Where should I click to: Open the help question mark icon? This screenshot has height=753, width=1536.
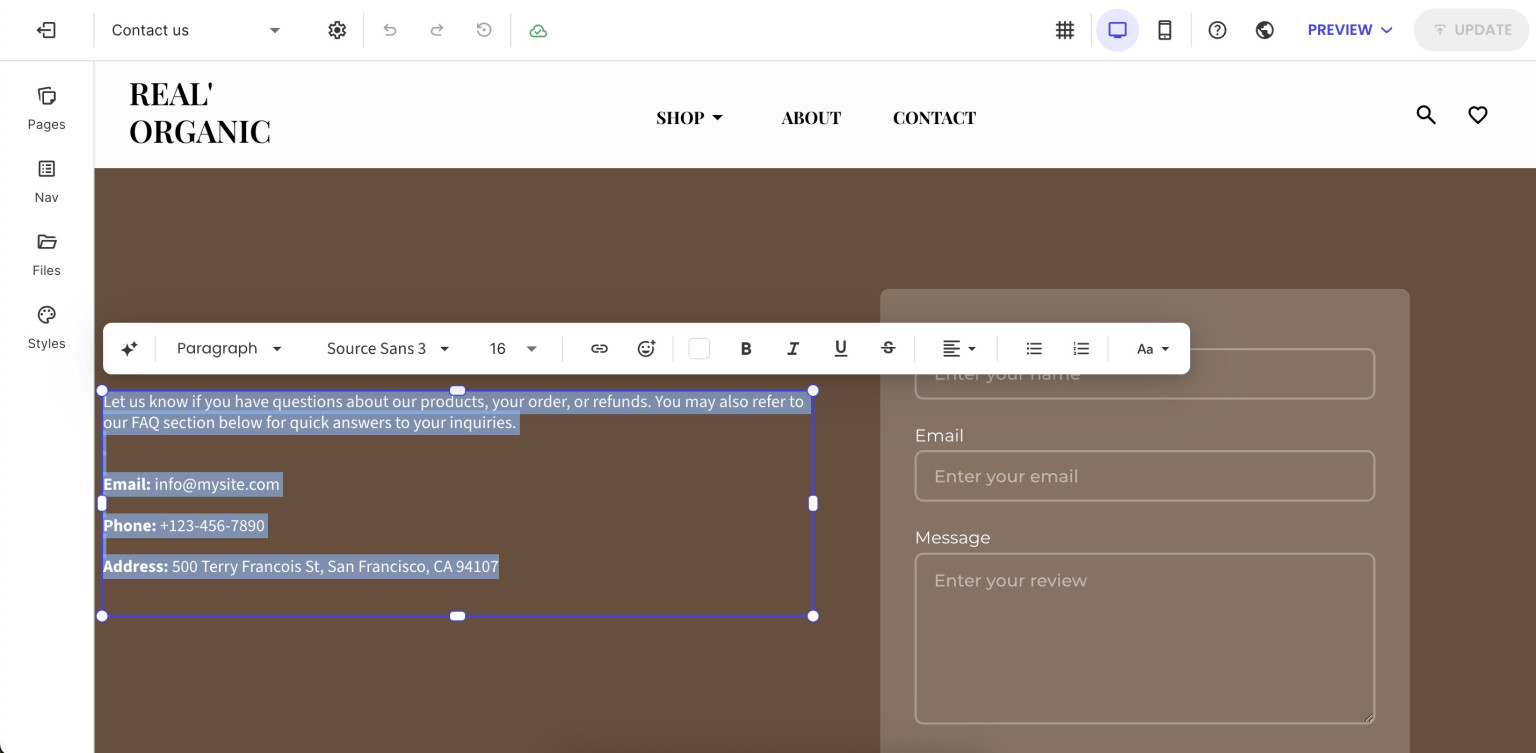coord(1217,30)
